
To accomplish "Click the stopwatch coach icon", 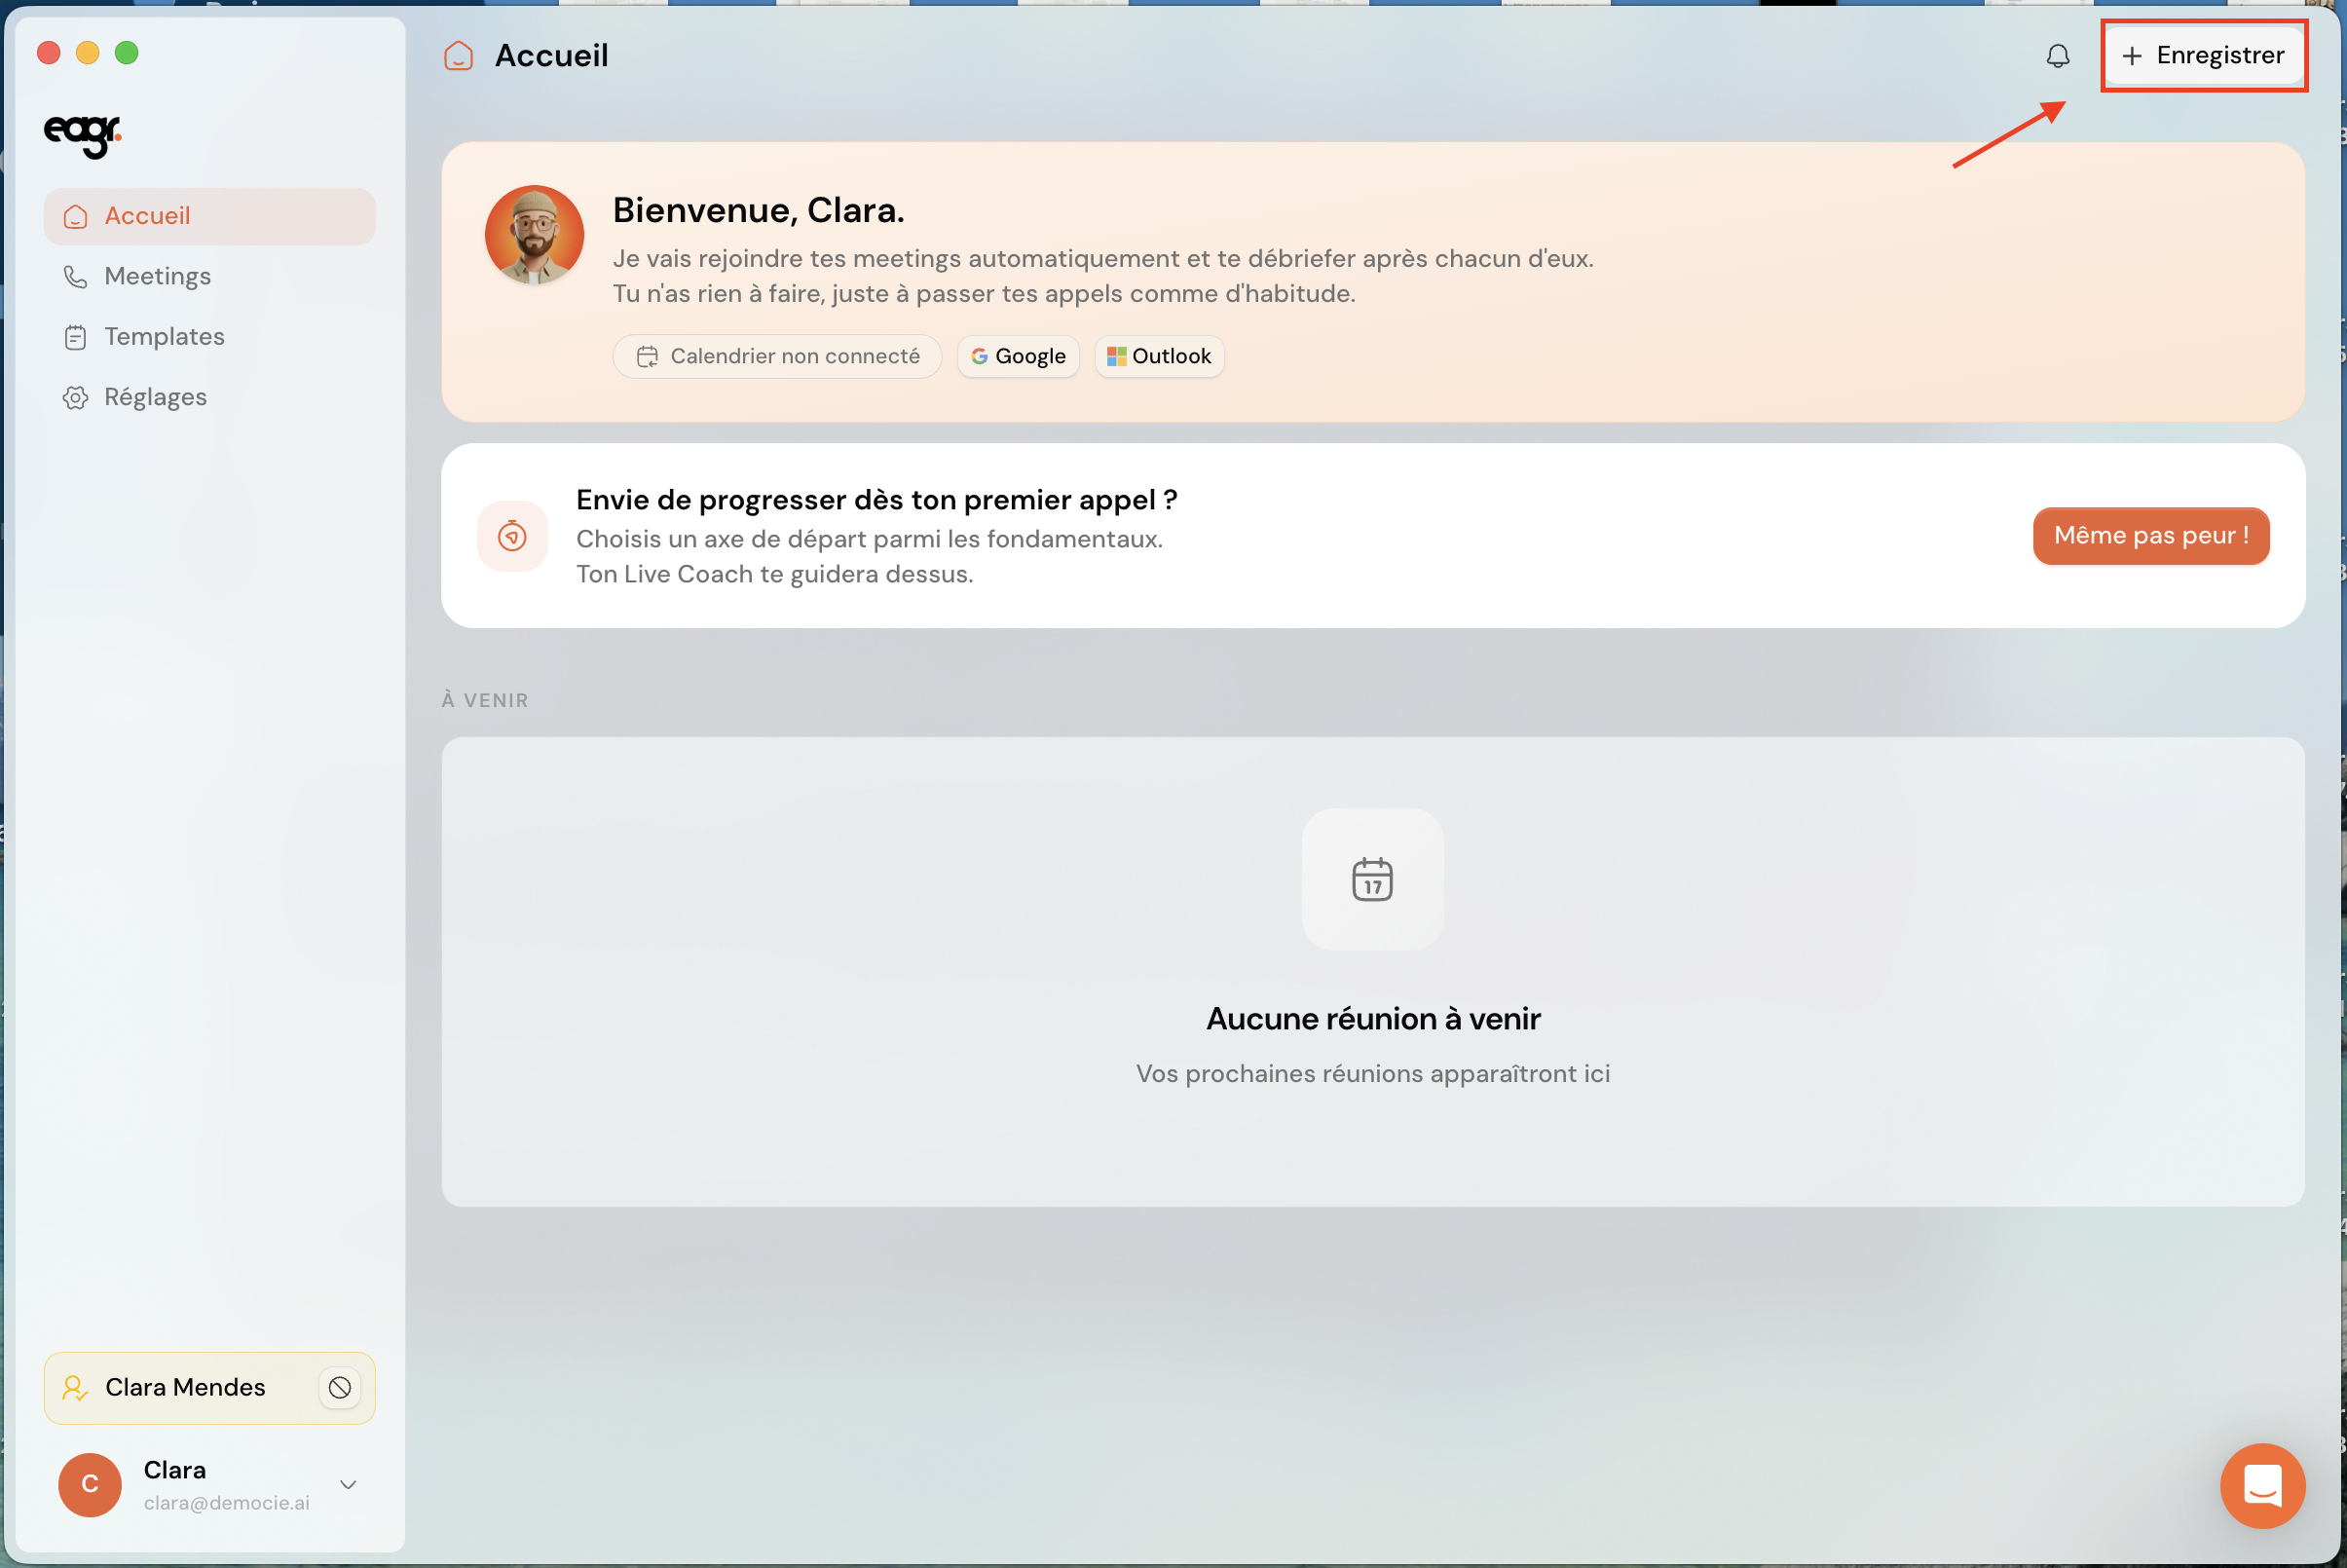I will (512, 536).
